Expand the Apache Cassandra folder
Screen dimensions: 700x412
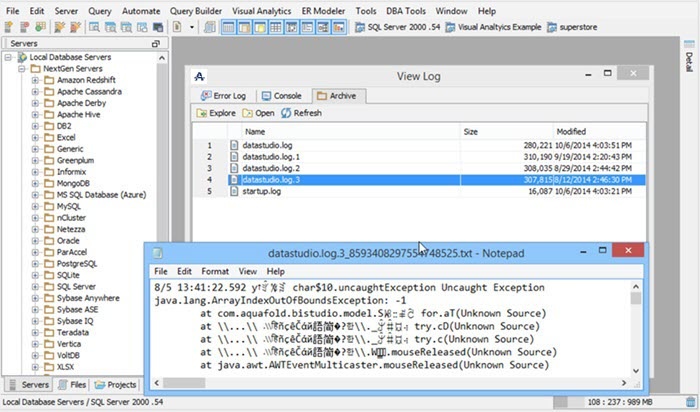[35, 92]
